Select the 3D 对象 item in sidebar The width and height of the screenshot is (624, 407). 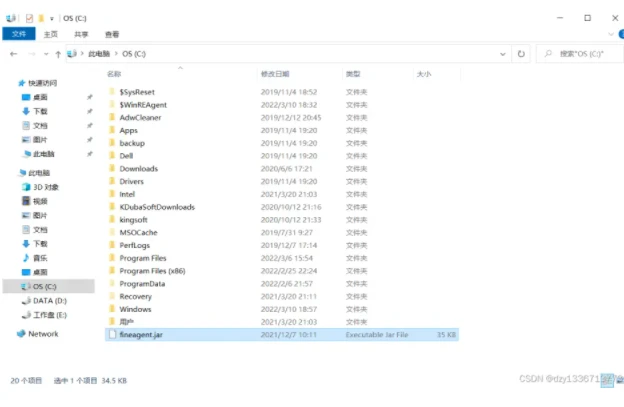[x=45, y=187]
